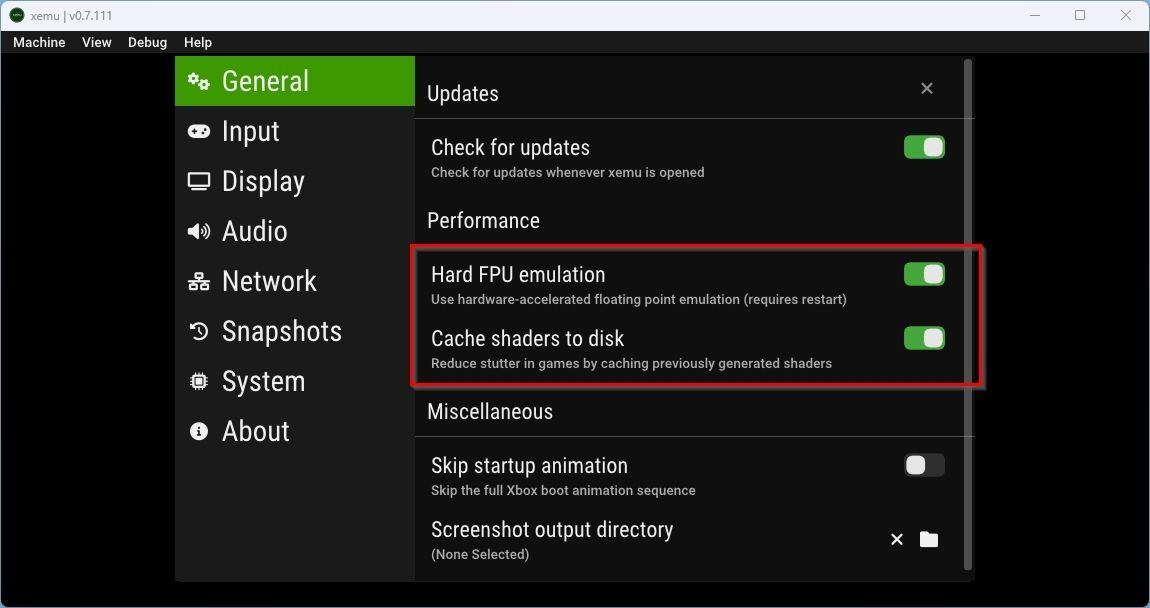Disable Check for updates
The height and width of the screenshot is (608, 1150).
tap(923, 147)
